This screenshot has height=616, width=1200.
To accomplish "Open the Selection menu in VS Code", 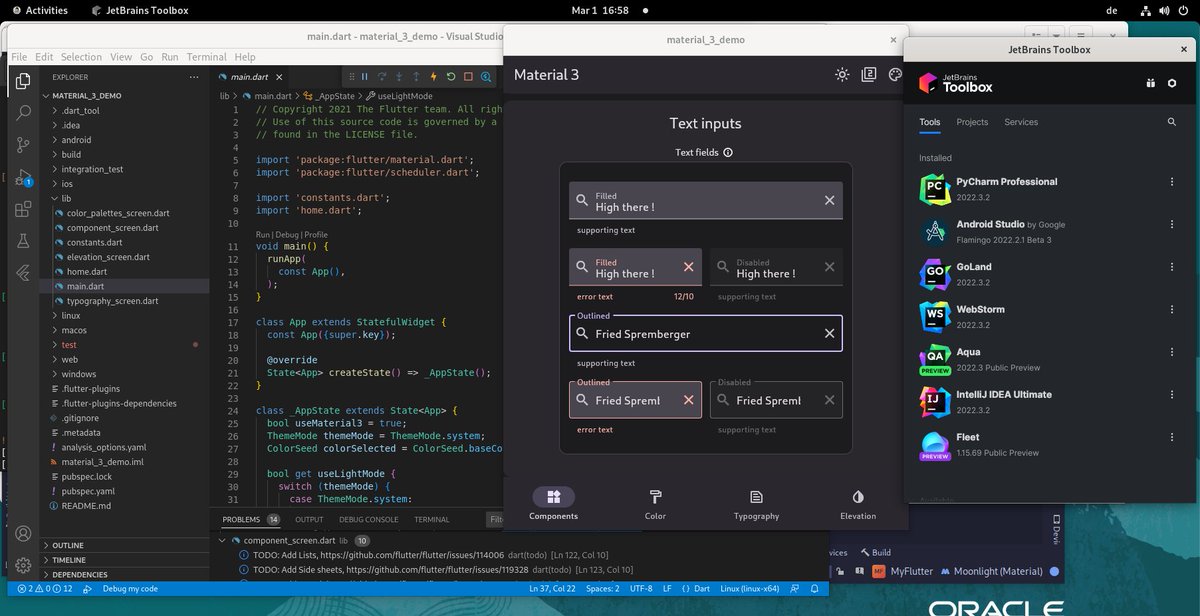I will point(82,57).
